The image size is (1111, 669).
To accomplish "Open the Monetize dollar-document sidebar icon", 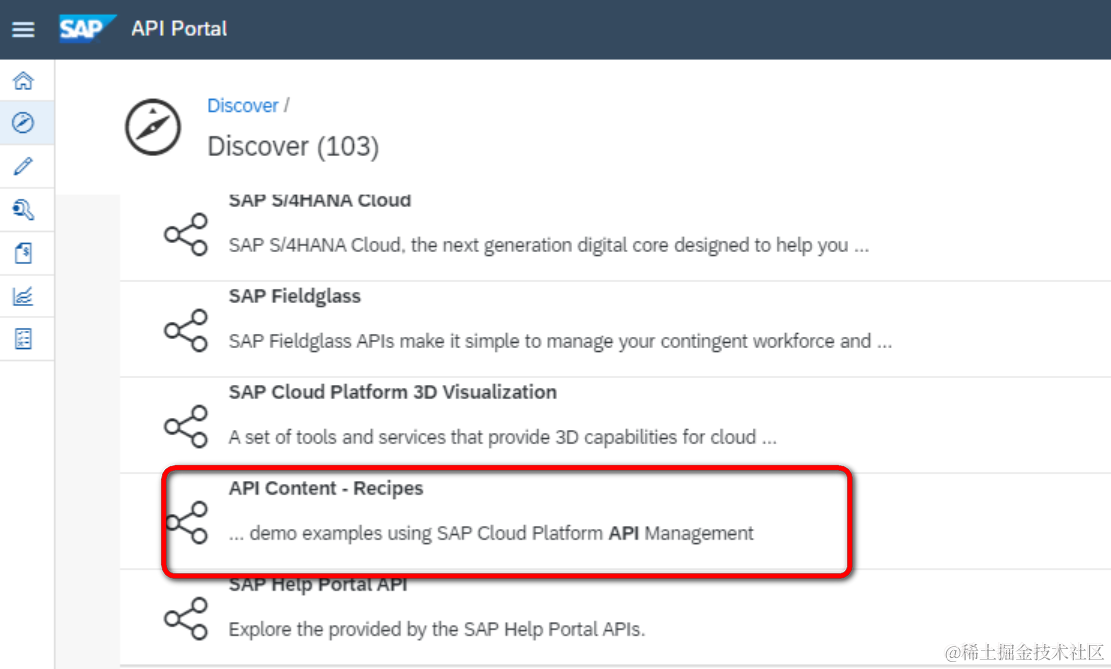I will coord(23,253).
